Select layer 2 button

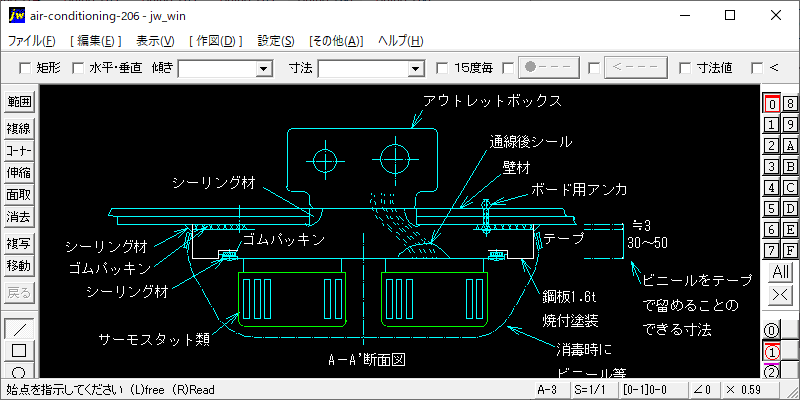tap(772, 146)
